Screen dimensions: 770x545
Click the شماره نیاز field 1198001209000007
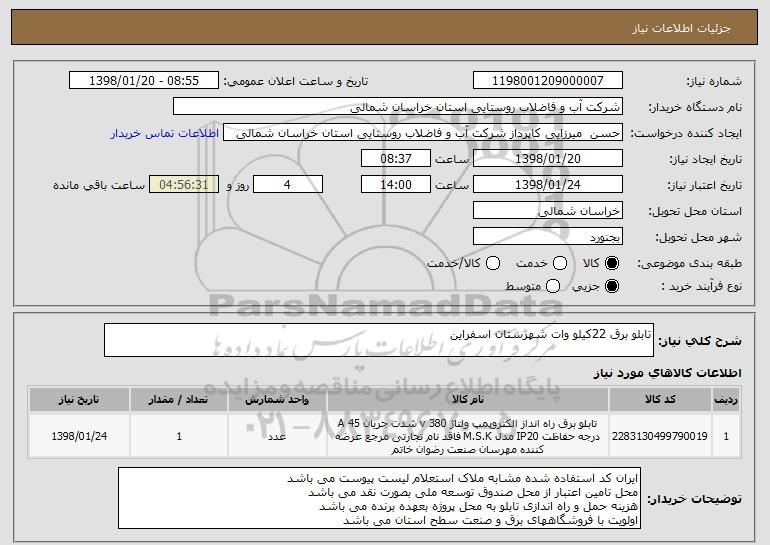[548, 81]
